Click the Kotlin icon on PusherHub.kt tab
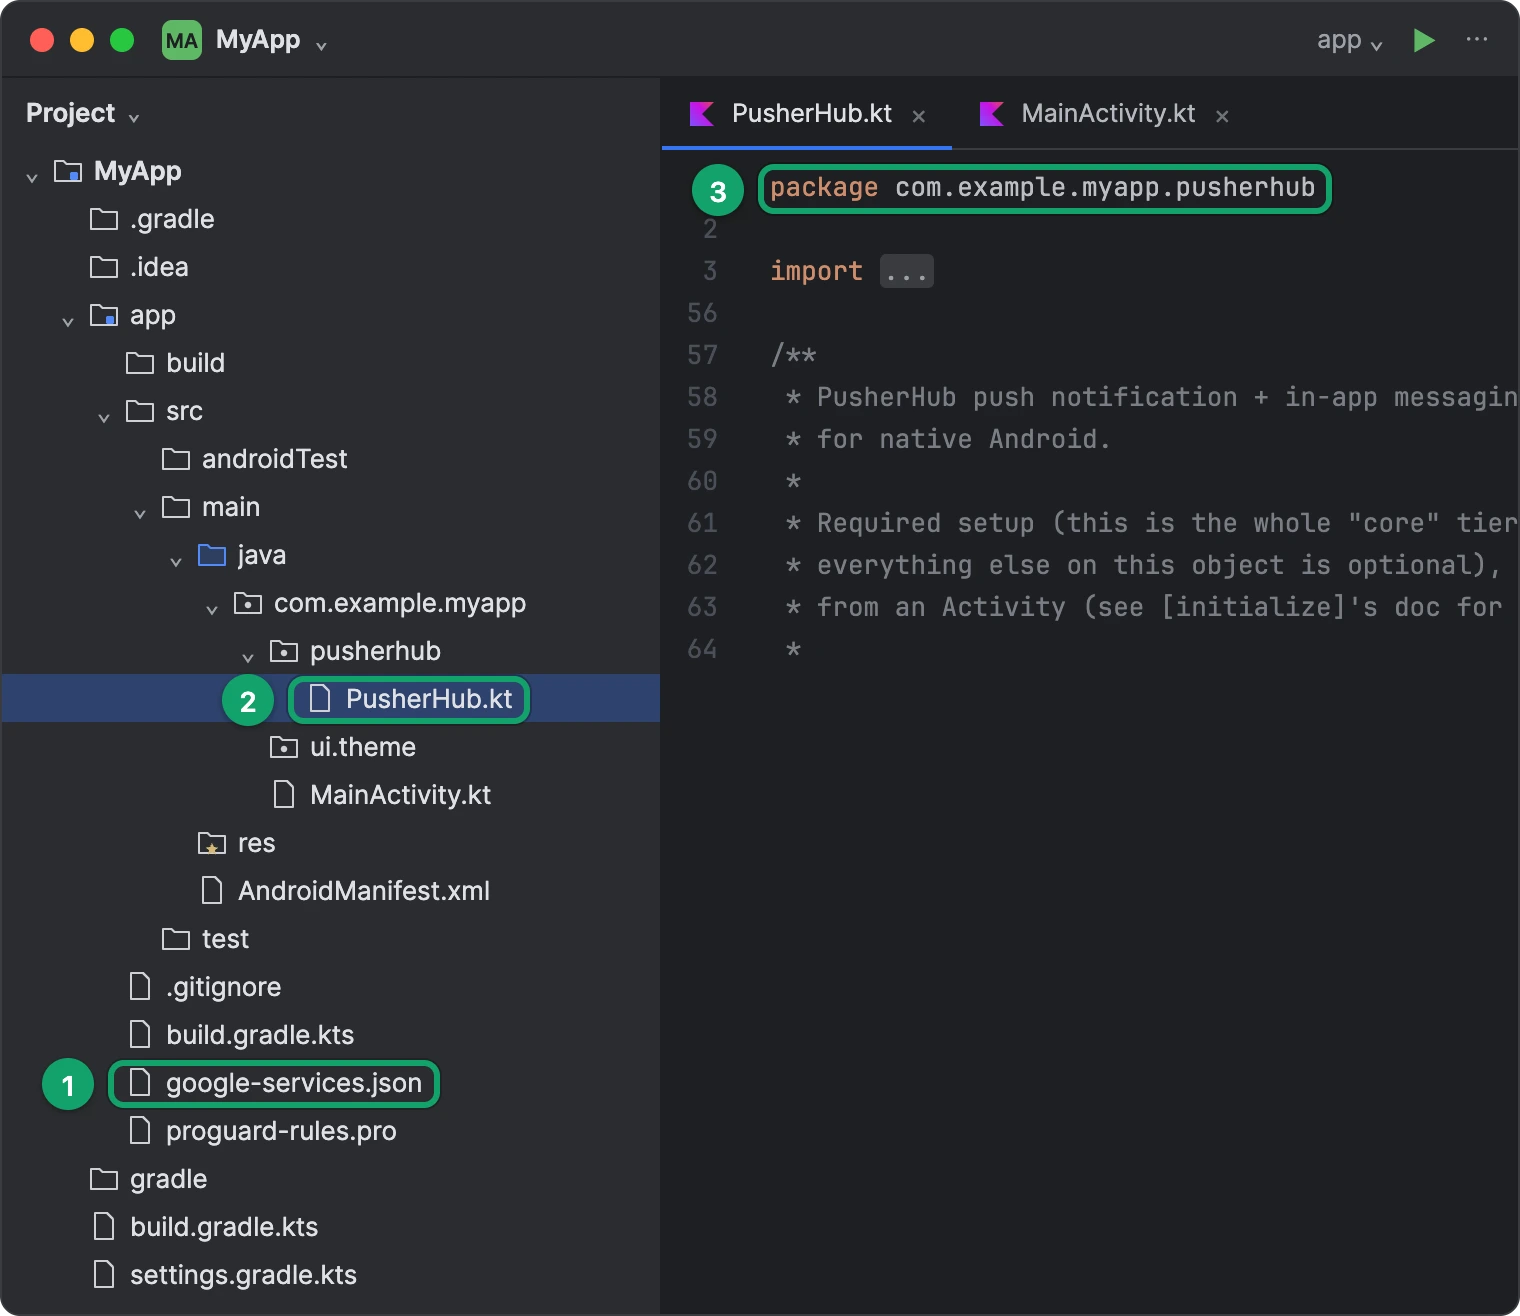This screenshot has width=1520, height=1316. [x=702, y=114]
